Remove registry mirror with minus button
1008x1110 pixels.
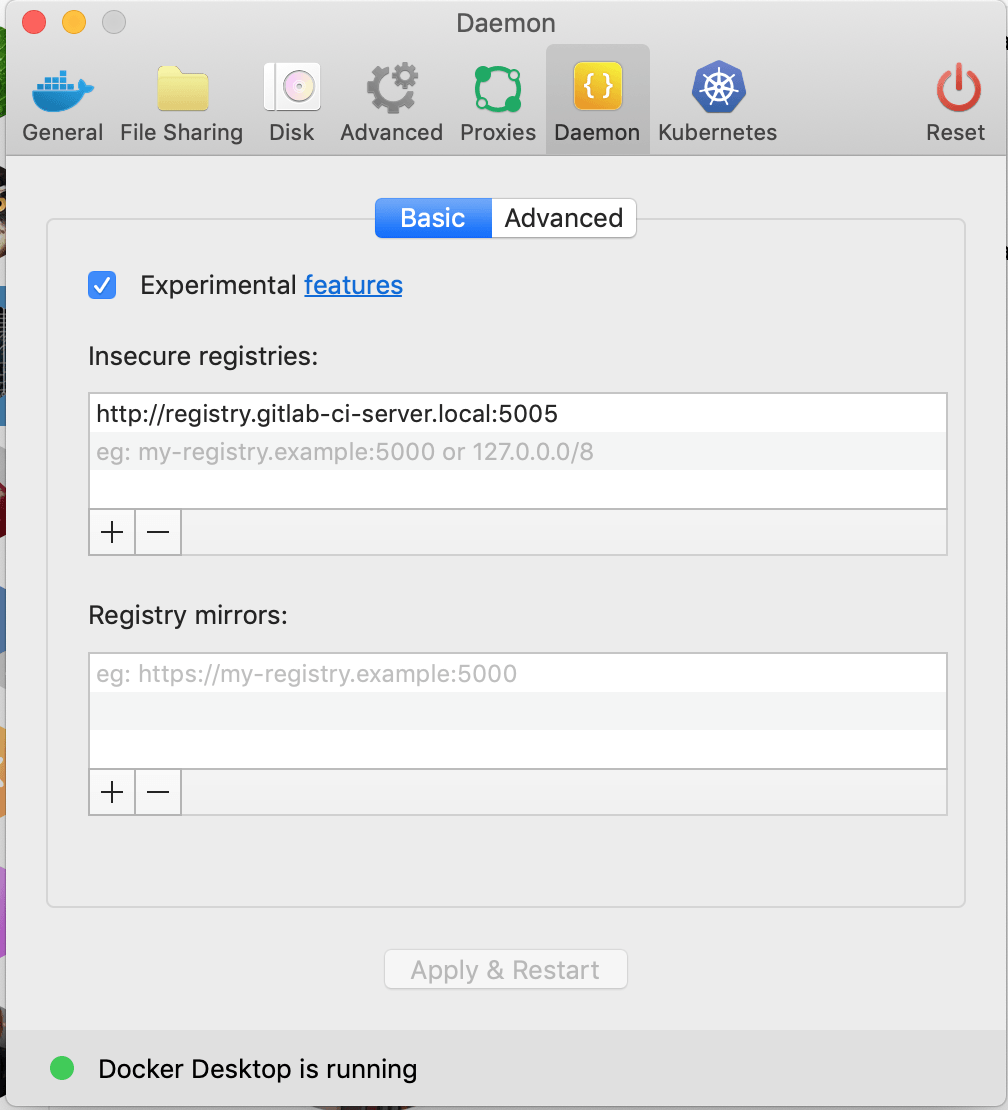[158, 792]
